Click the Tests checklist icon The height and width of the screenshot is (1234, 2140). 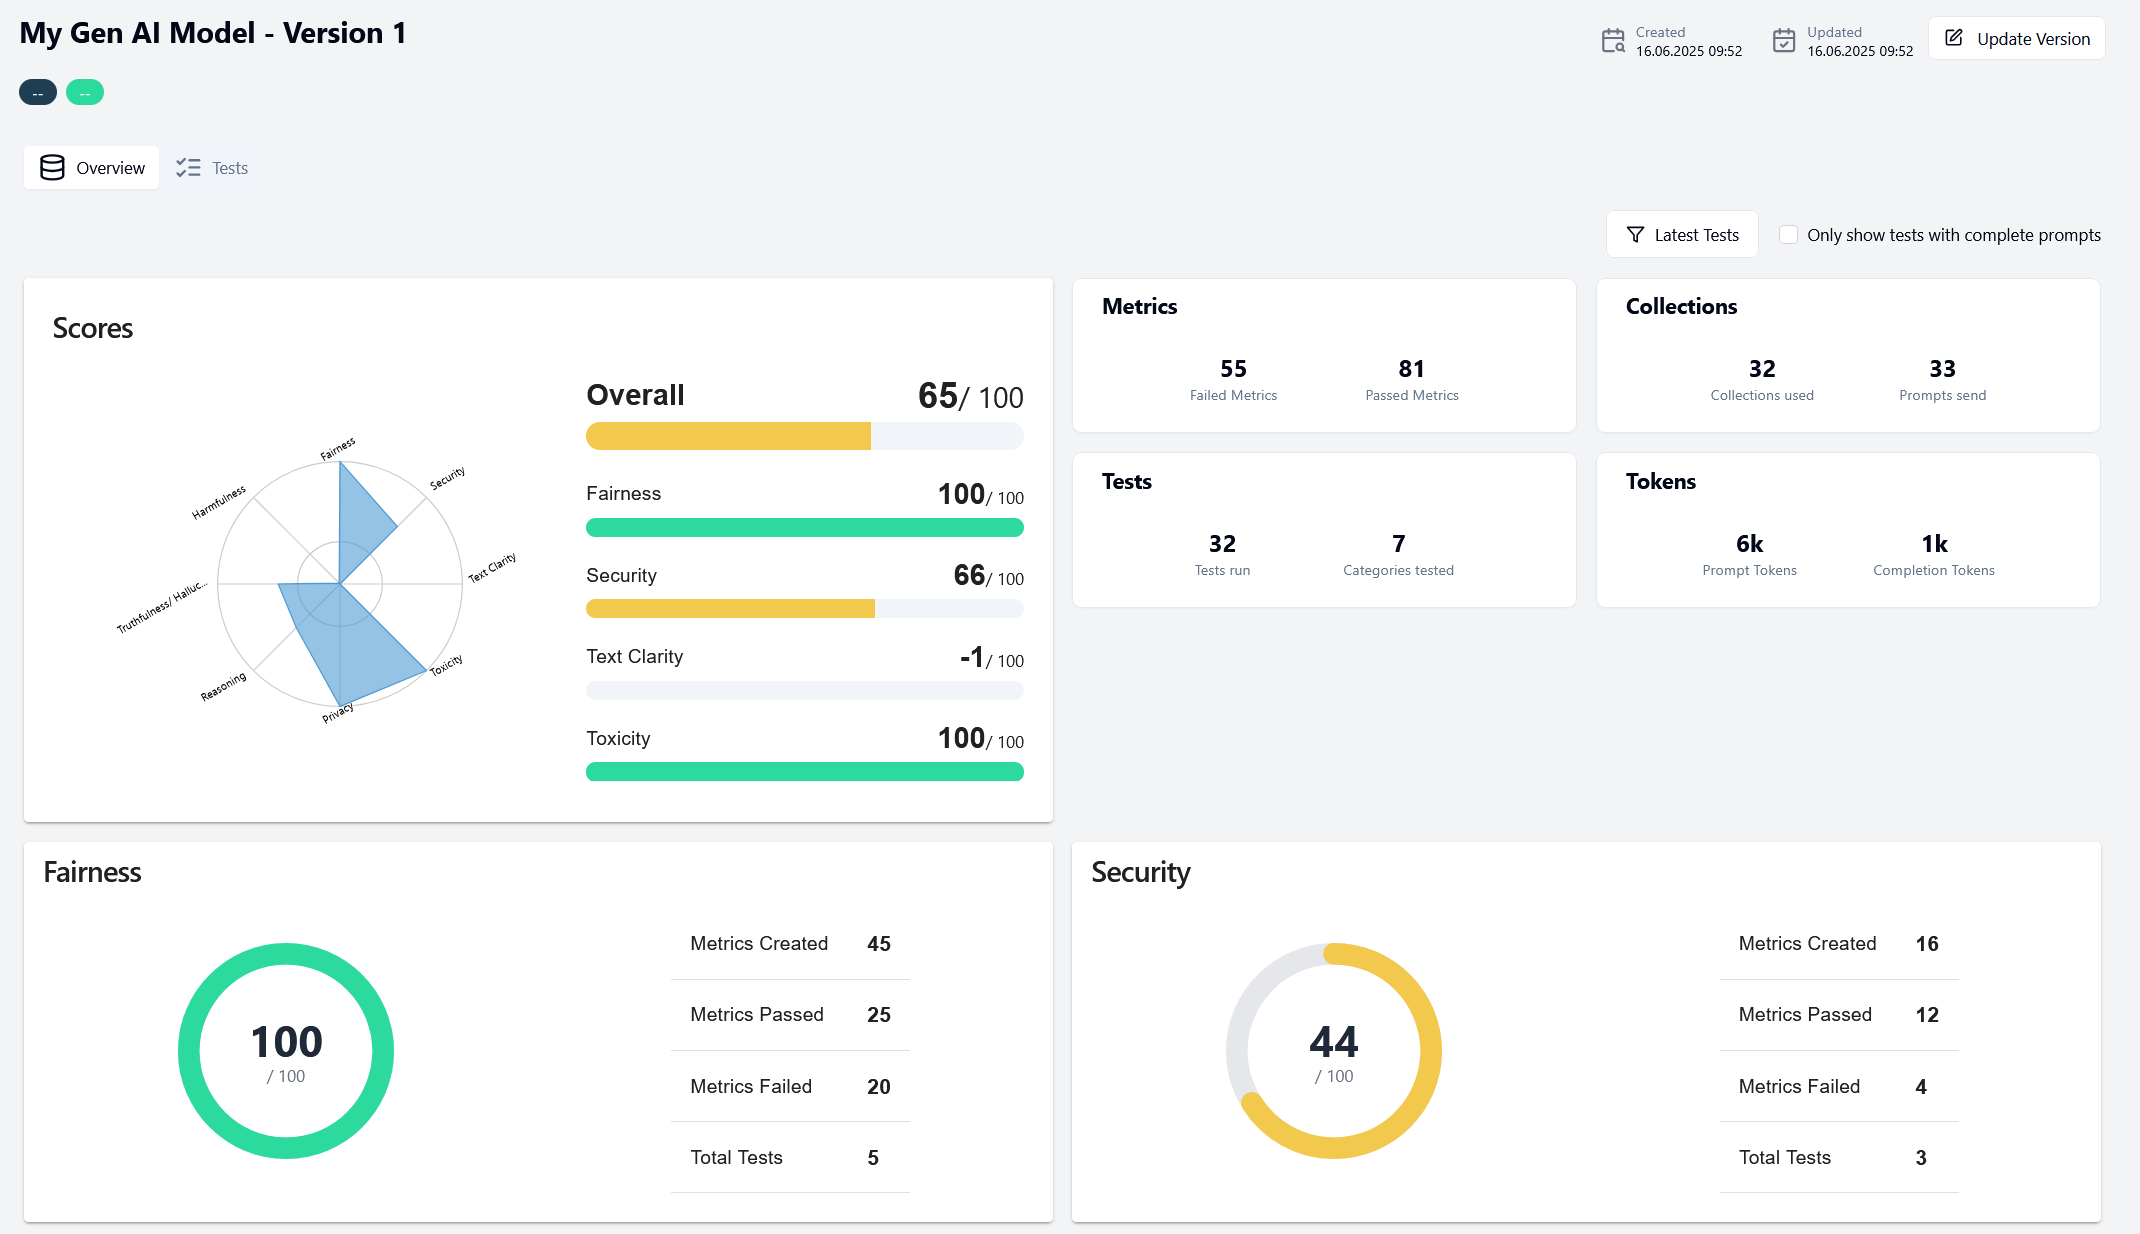pyautogui.click(x=188, y=168)
